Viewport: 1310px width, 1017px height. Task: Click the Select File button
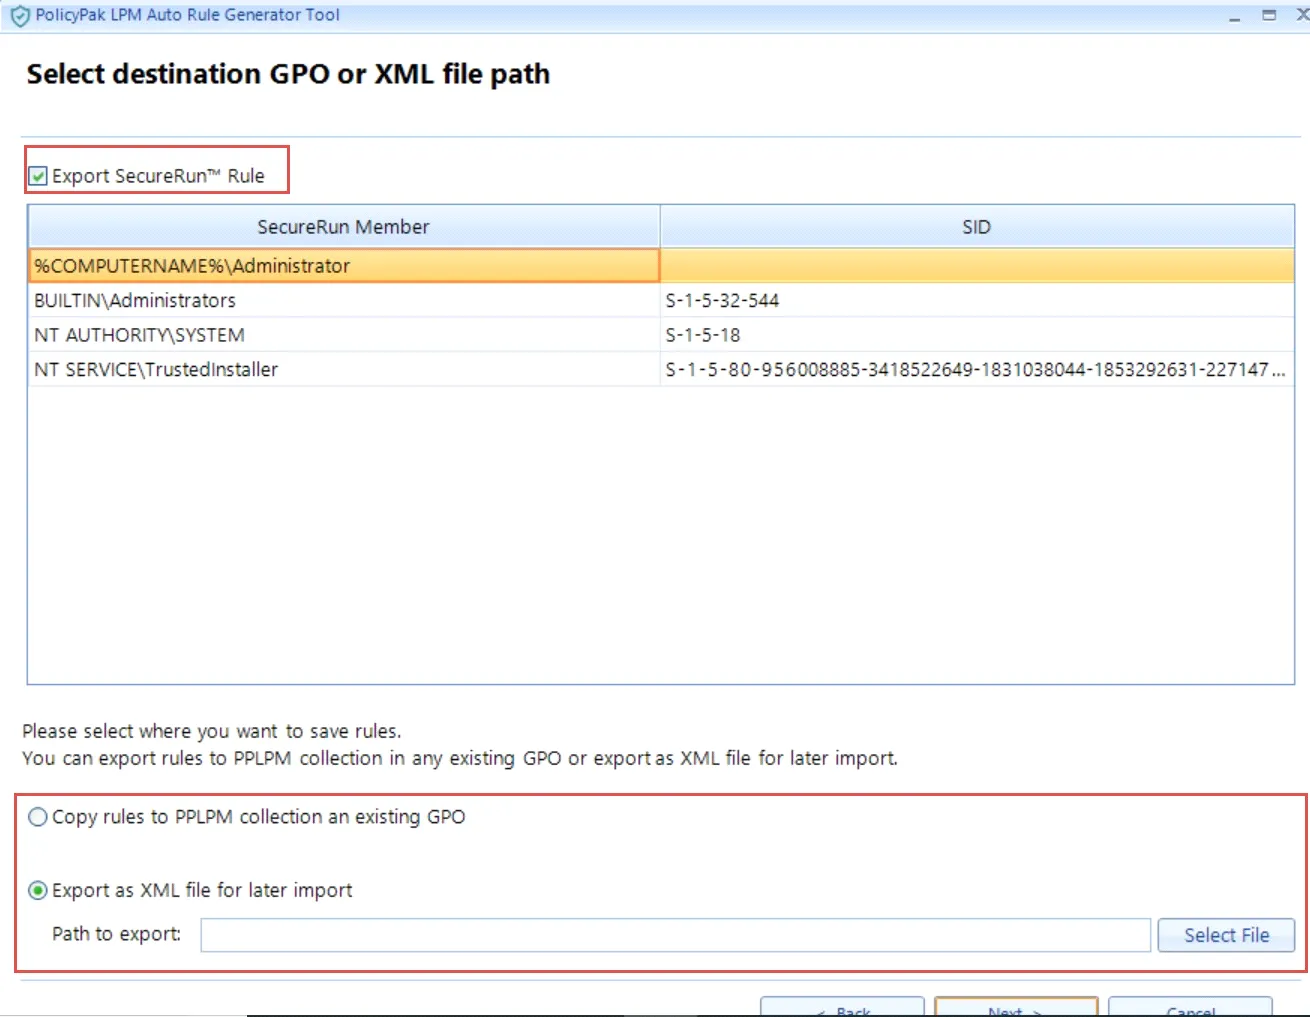[x=1225, y=934]
